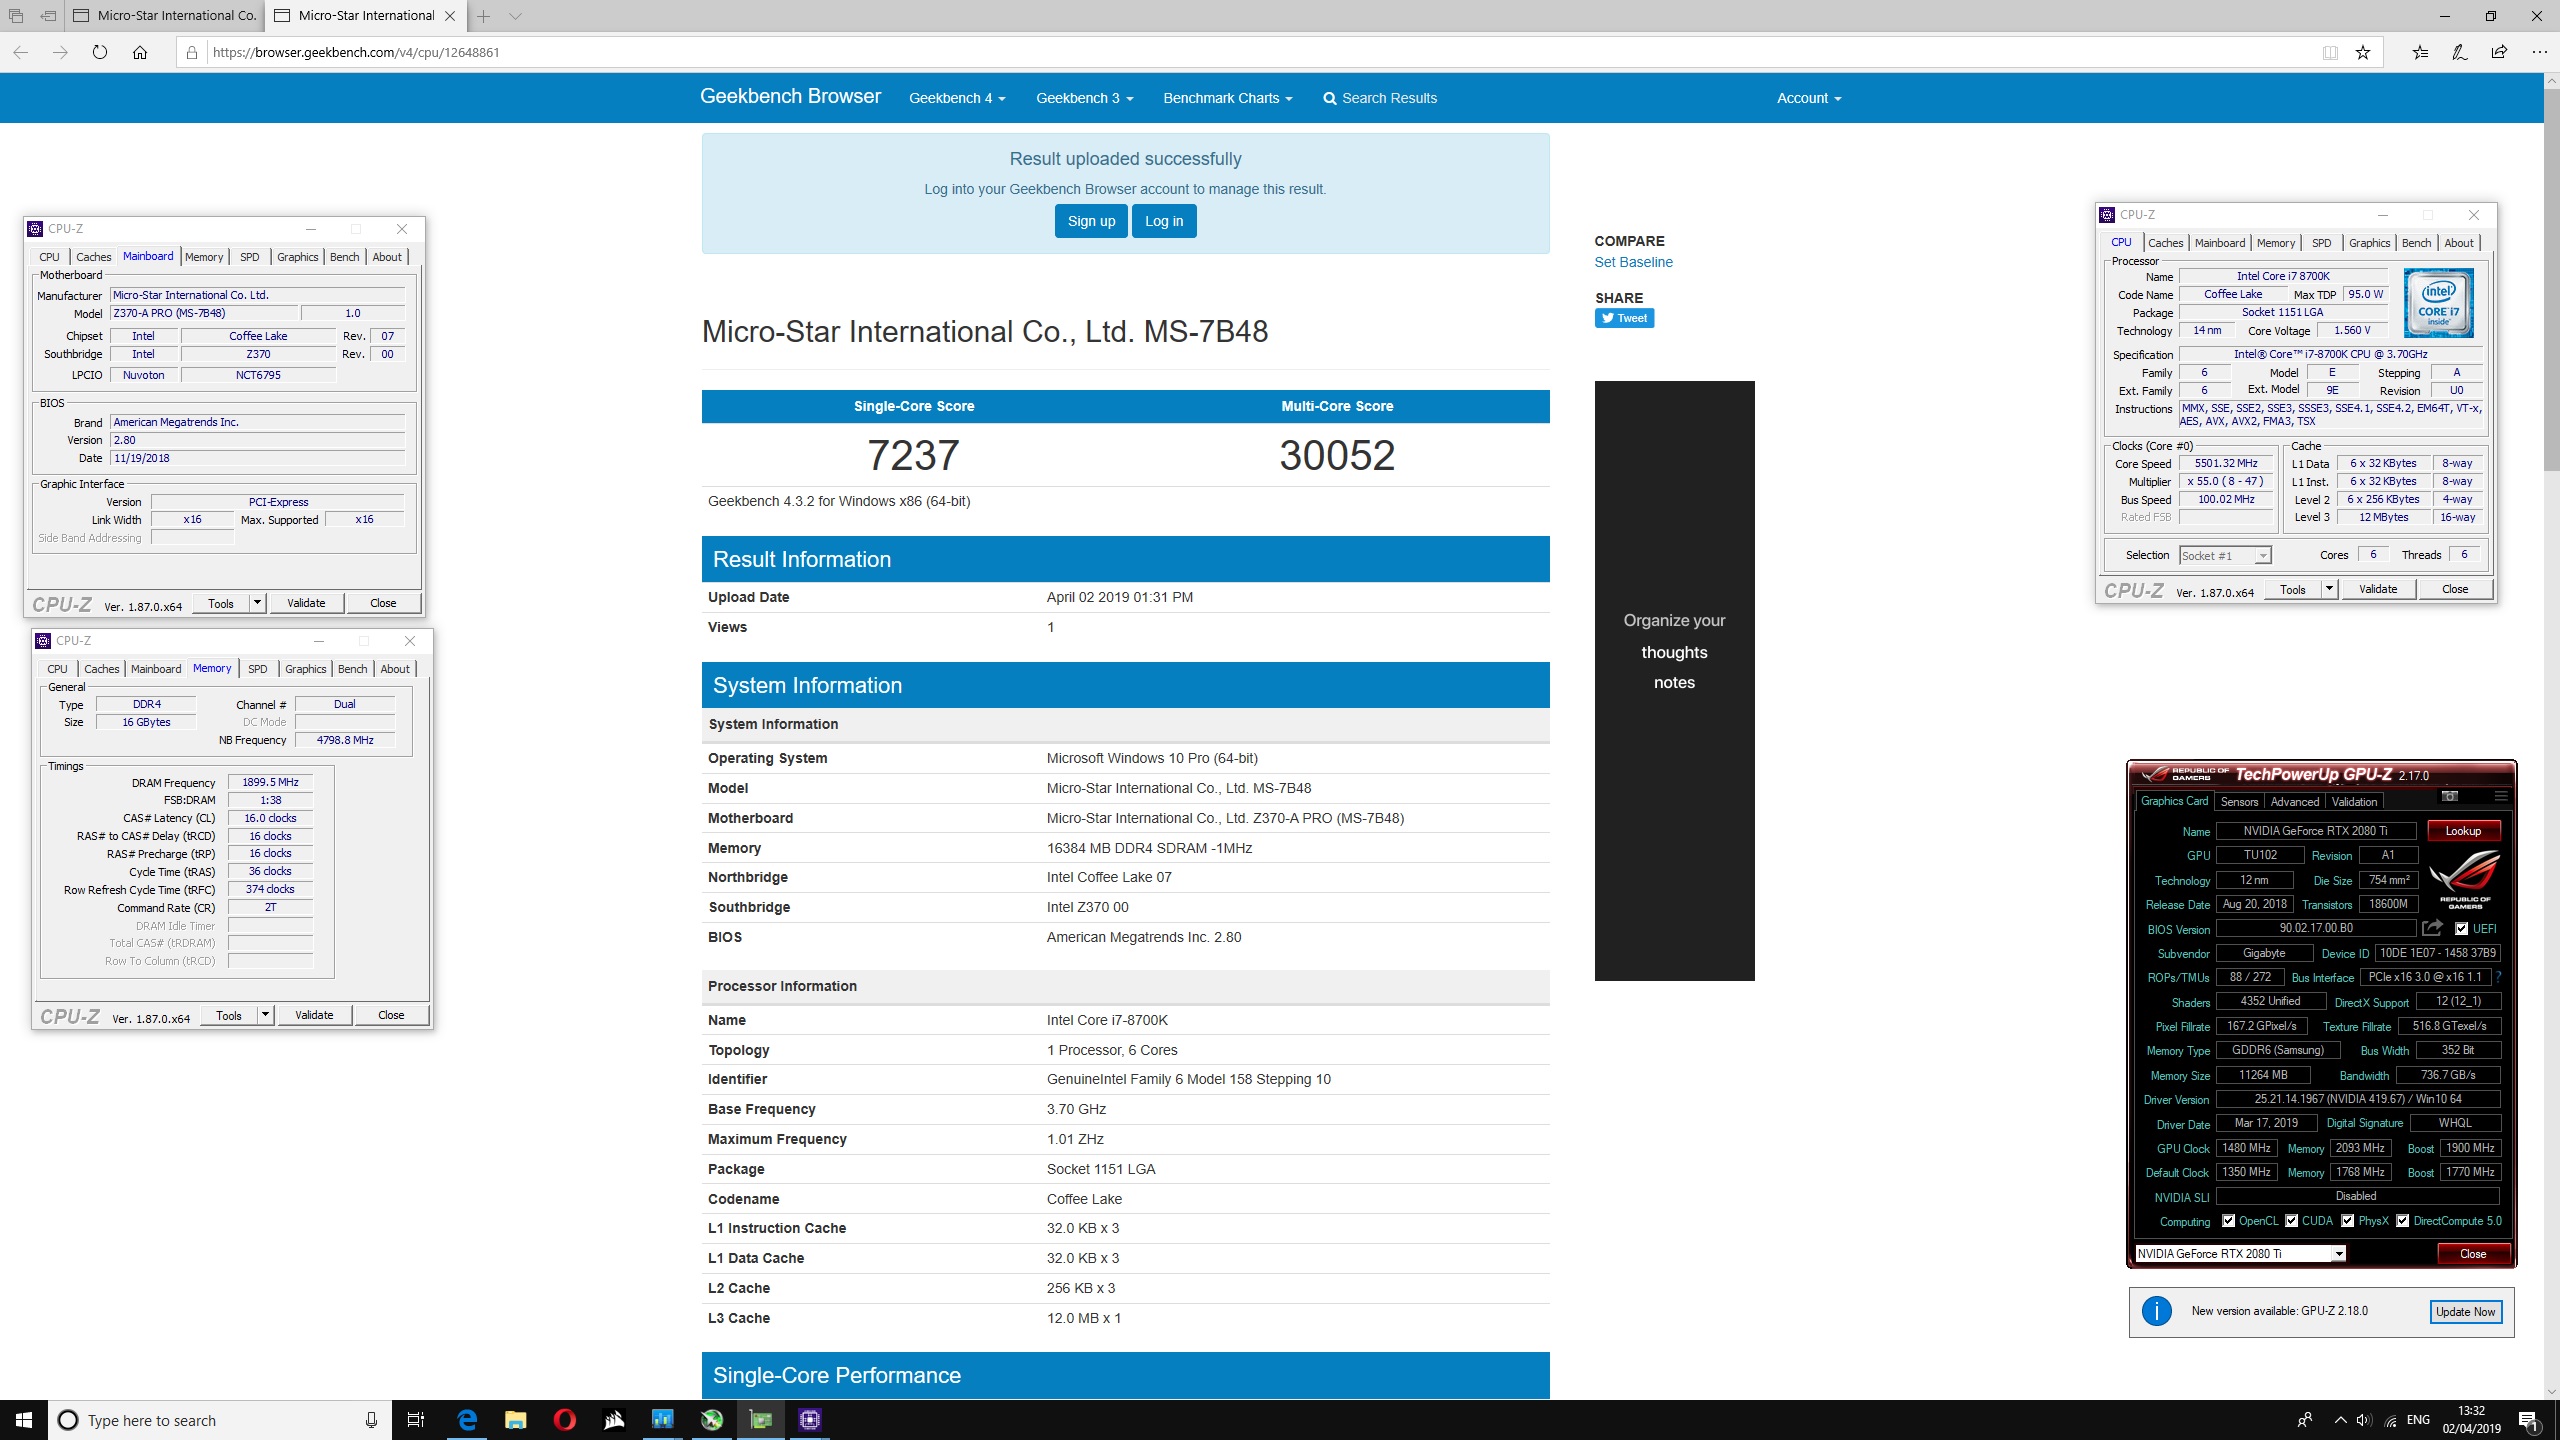Viewport: 2560px width, 1440px height.
Task: Open Task View on the taskbar
Action: pos(416,1420)
